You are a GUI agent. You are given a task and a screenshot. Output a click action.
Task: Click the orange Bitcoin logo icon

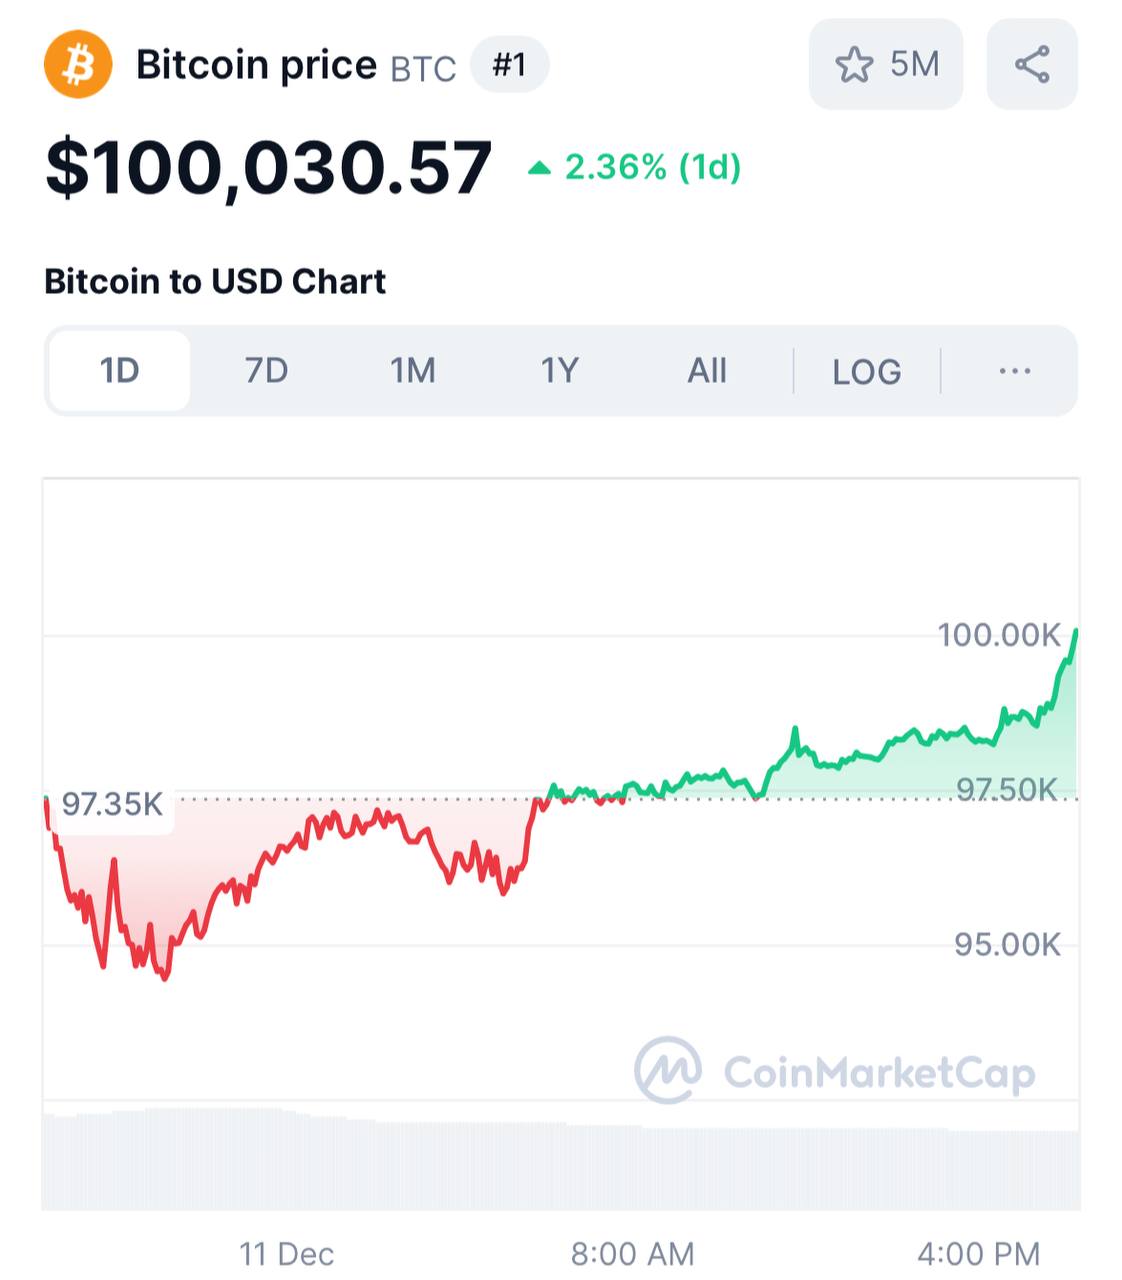78,65
